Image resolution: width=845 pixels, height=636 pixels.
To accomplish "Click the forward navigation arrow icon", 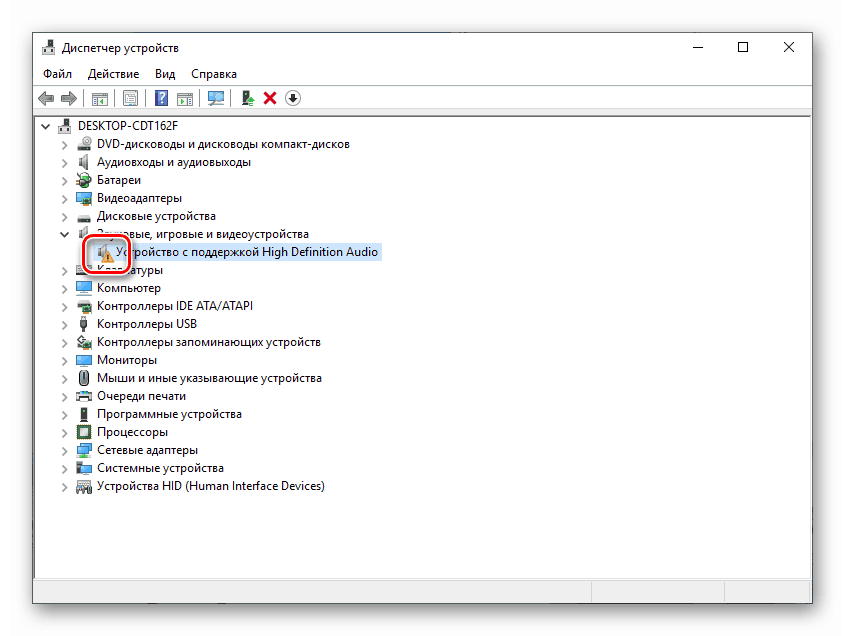I will (69, 98).
